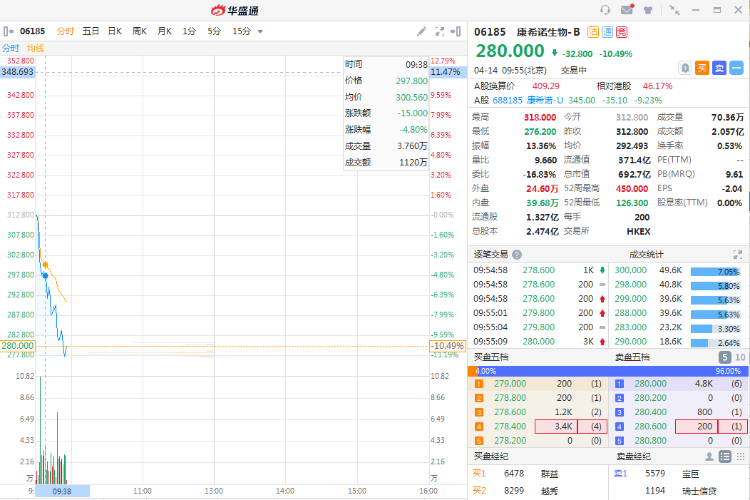Switch order book depth to 10 levels

click(x=739, y=357)
